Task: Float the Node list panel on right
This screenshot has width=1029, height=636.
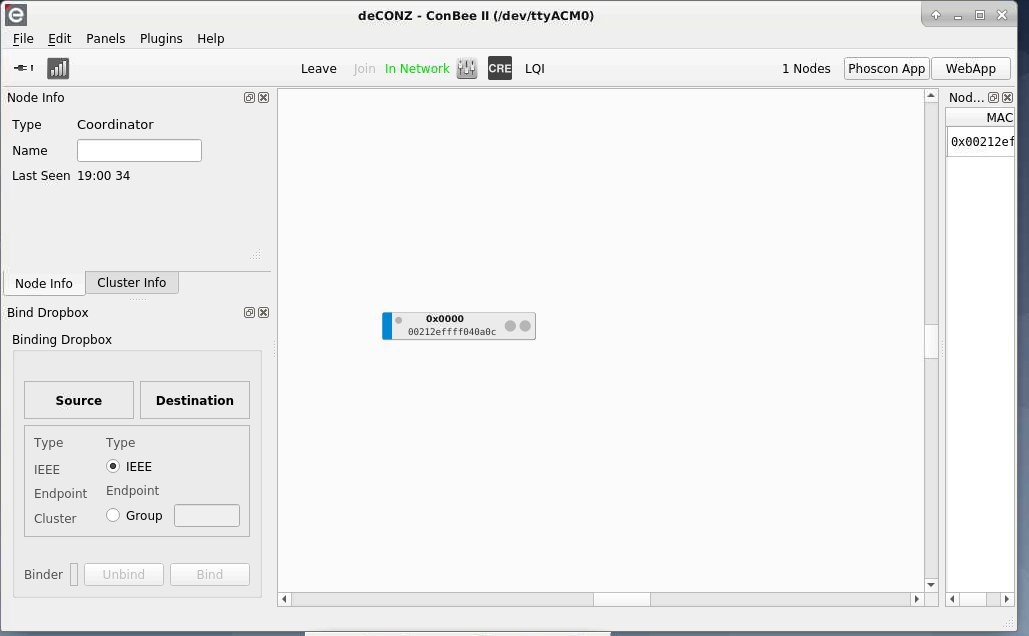Action: pyautogui.click(x=994, y=98)
